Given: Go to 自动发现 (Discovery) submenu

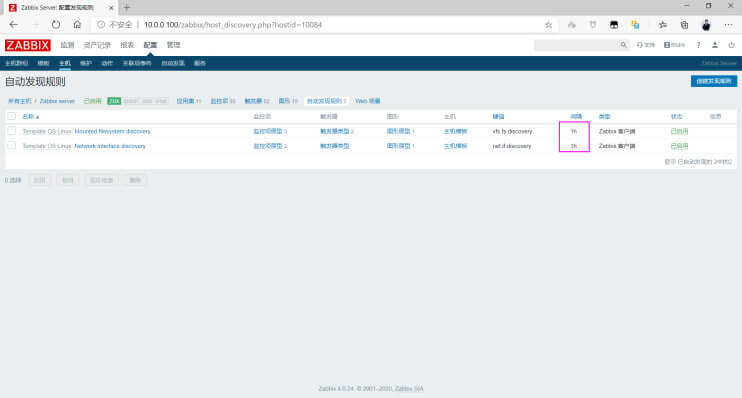Looking at the screenshot, I should 173,63.
